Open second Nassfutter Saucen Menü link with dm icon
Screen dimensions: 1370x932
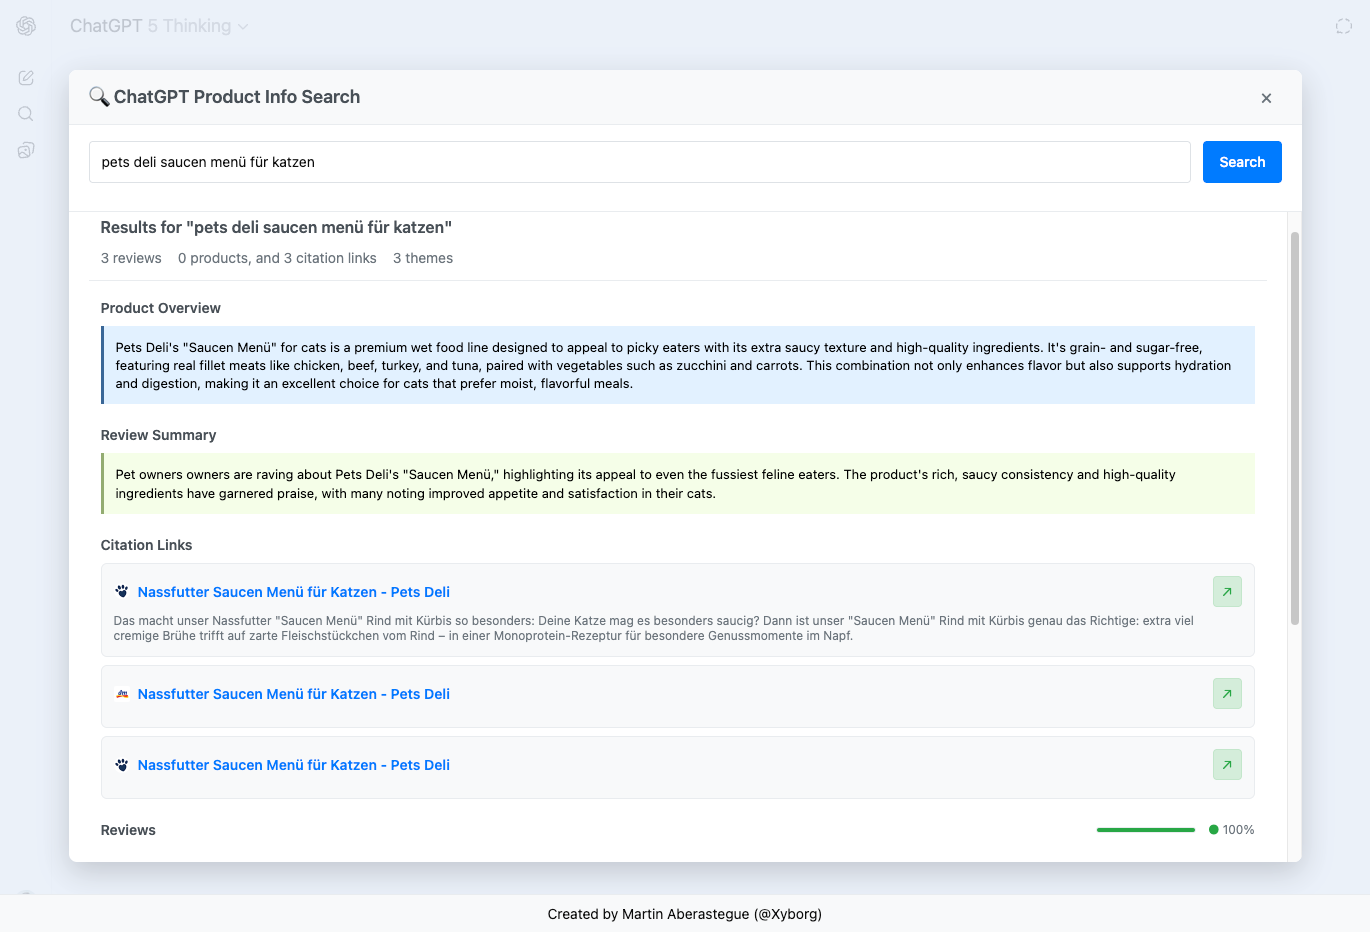(x=294, y=694)
